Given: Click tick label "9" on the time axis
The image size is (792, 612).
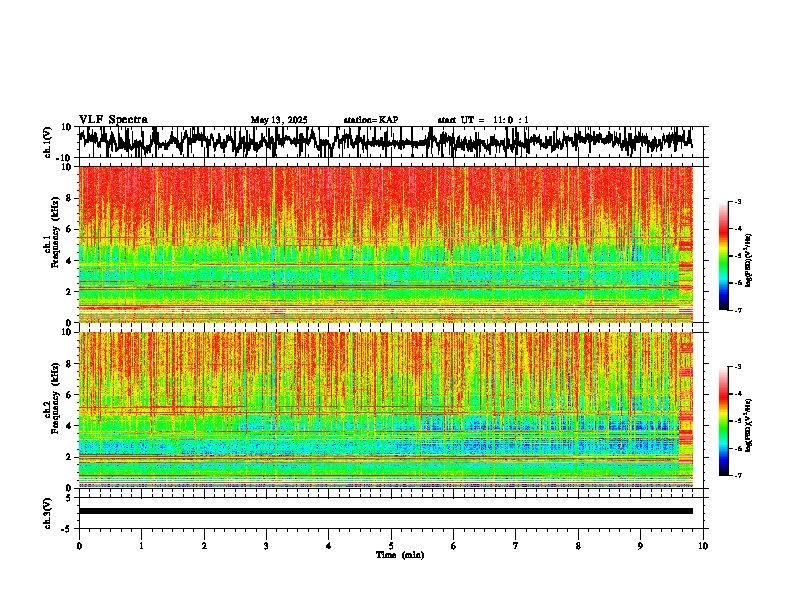Looking at the screenshot, I should (x=640, y=546).
